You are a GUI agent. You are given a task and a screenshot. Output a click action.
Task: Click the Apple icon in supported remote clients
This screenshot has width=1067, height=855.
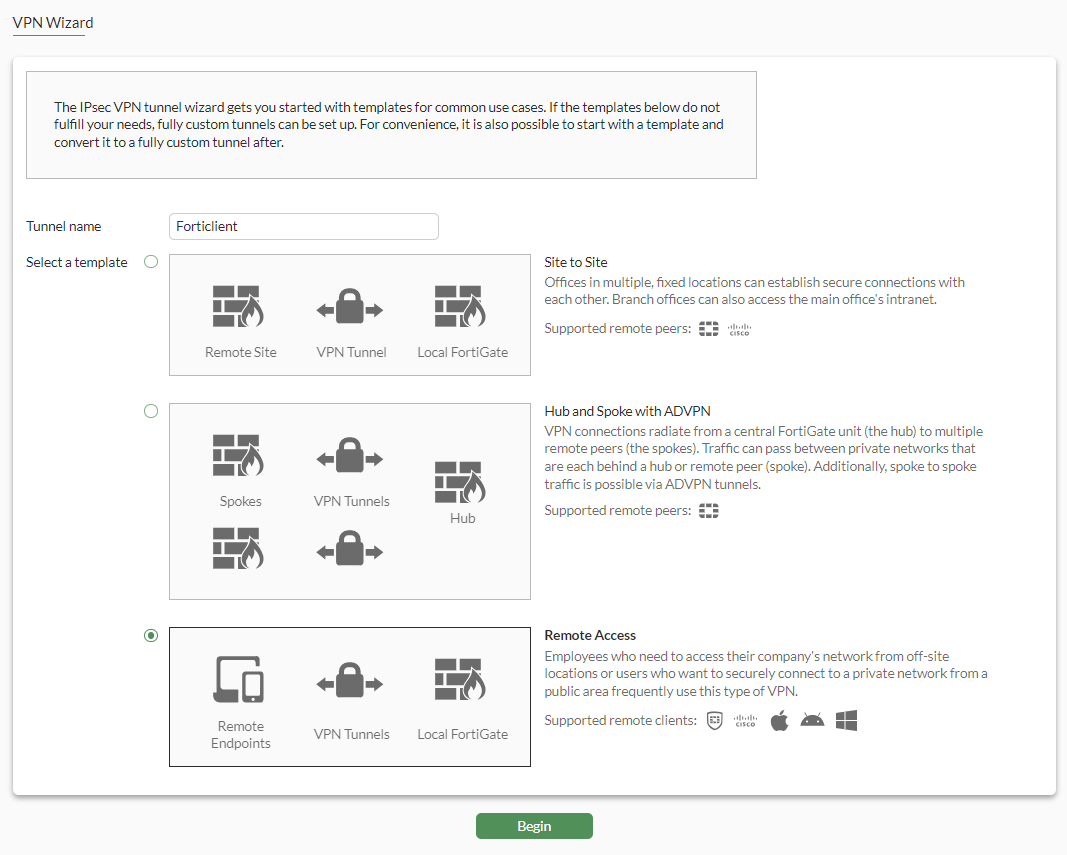pos(779,719)
